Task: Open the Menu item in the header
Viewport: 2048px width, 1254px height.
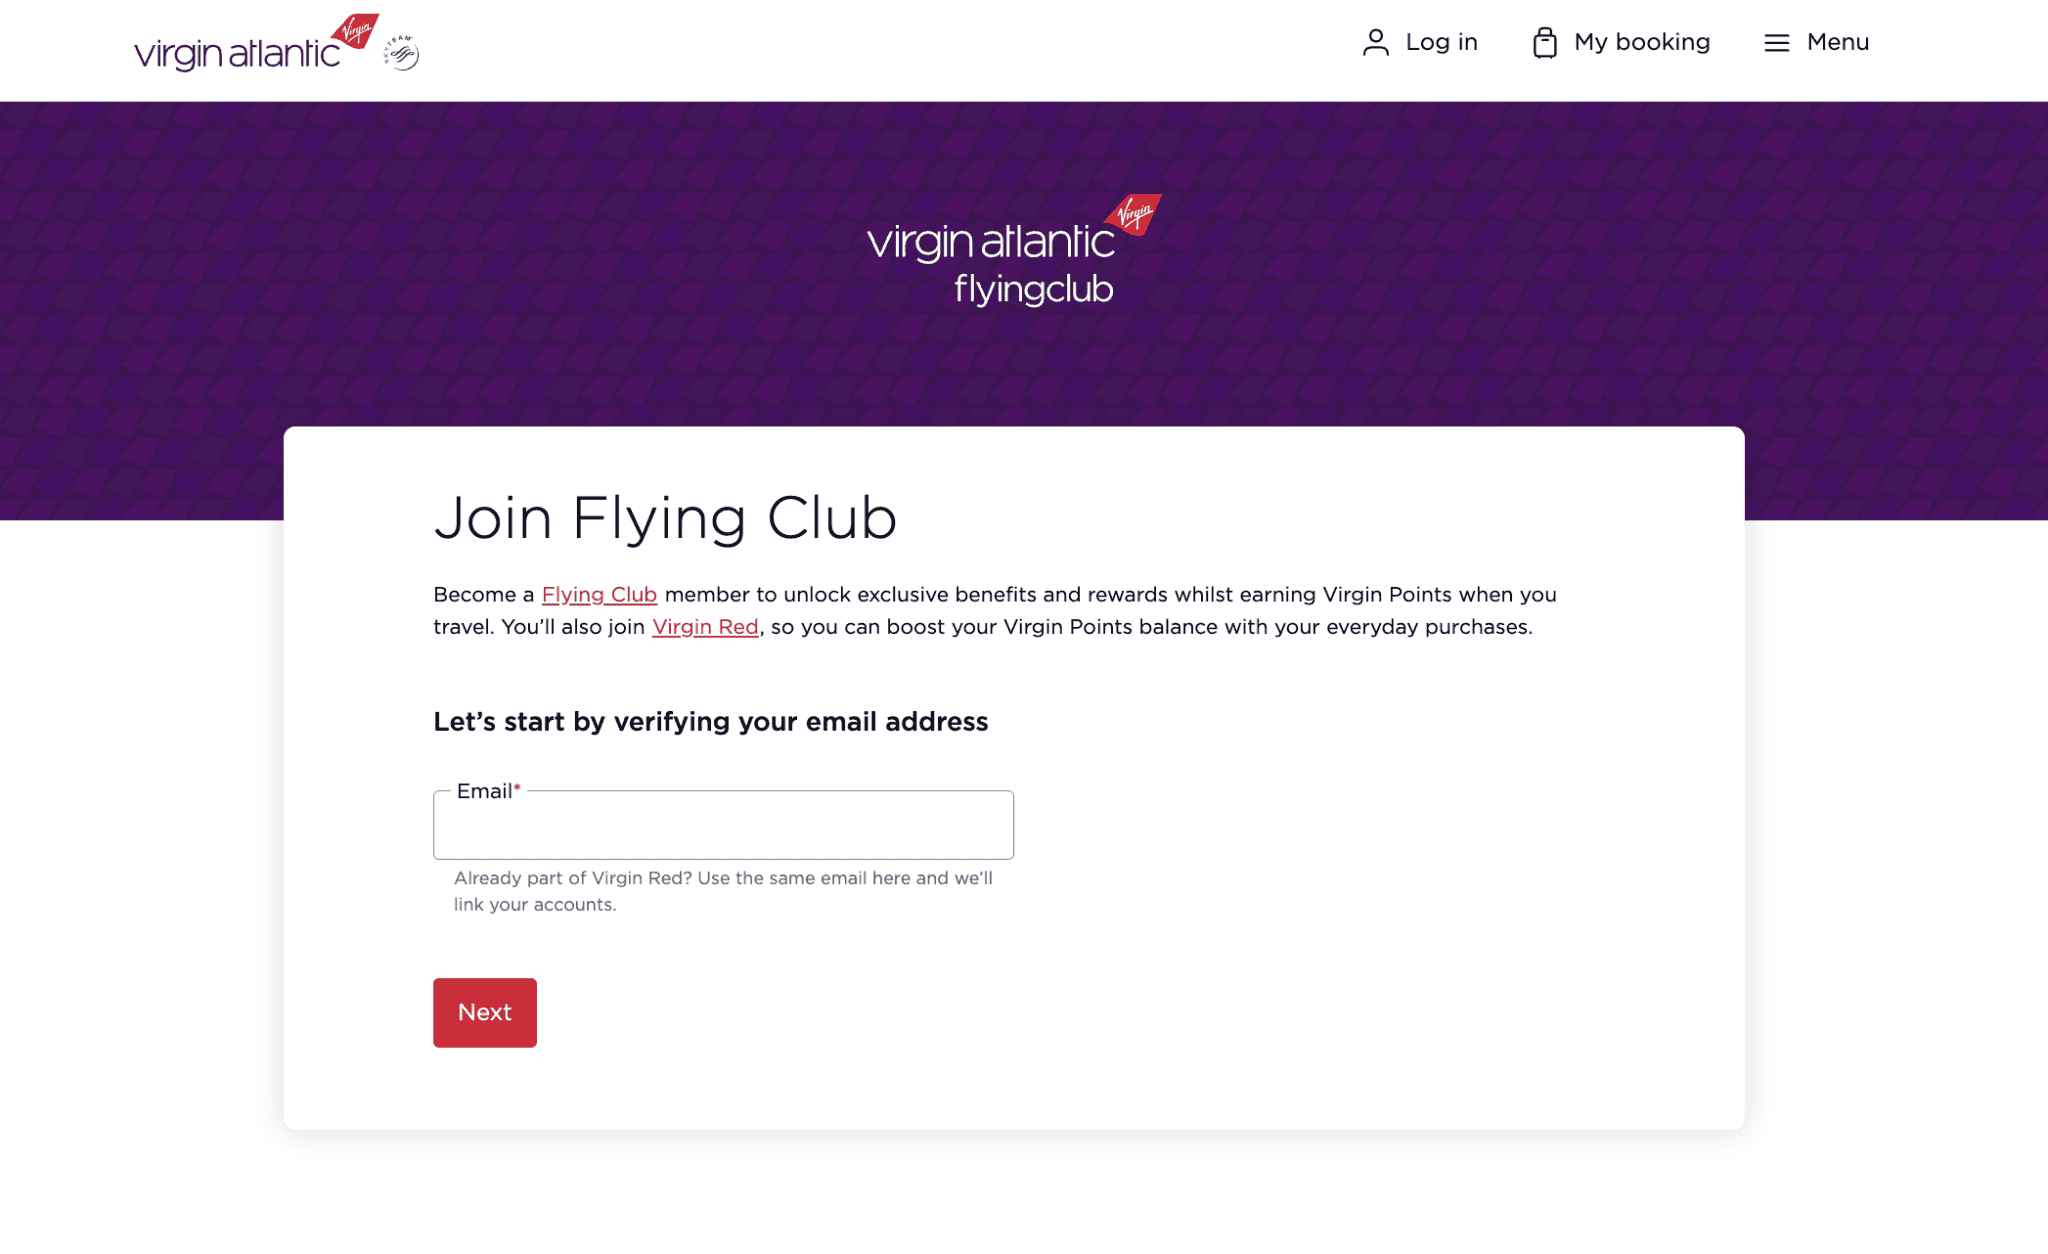Action: [x=1837, y=42]
